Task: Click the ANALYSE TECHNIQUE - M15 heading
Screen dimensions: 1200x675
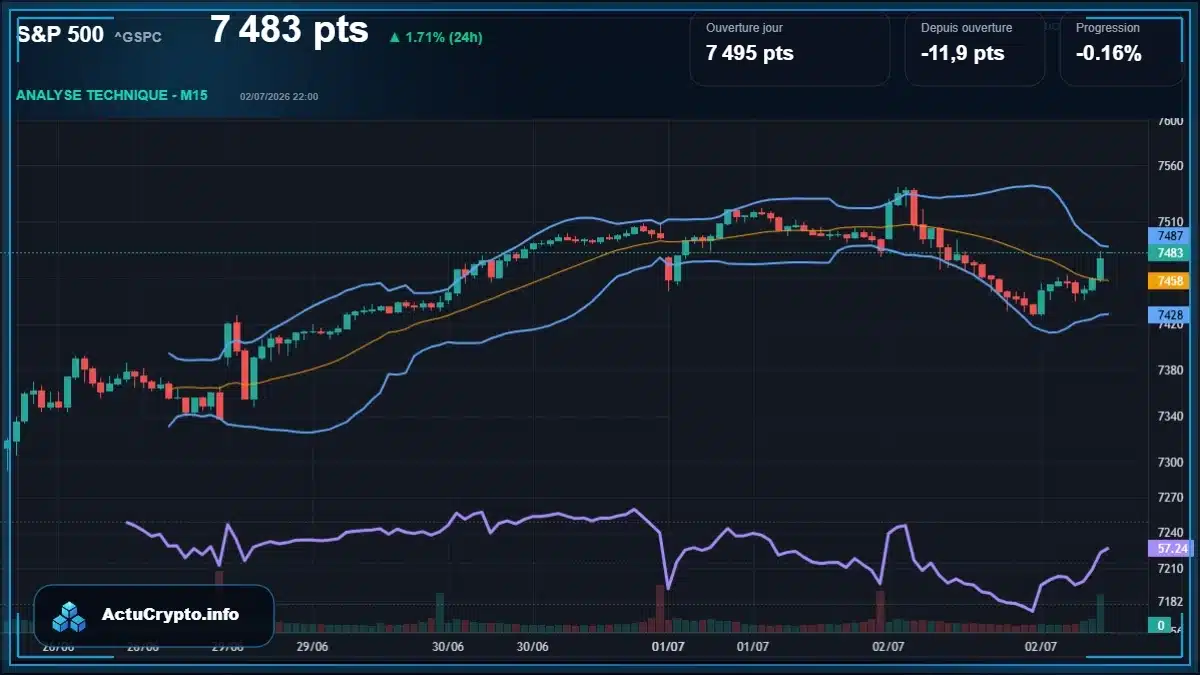Action: (x=112, y=95)
